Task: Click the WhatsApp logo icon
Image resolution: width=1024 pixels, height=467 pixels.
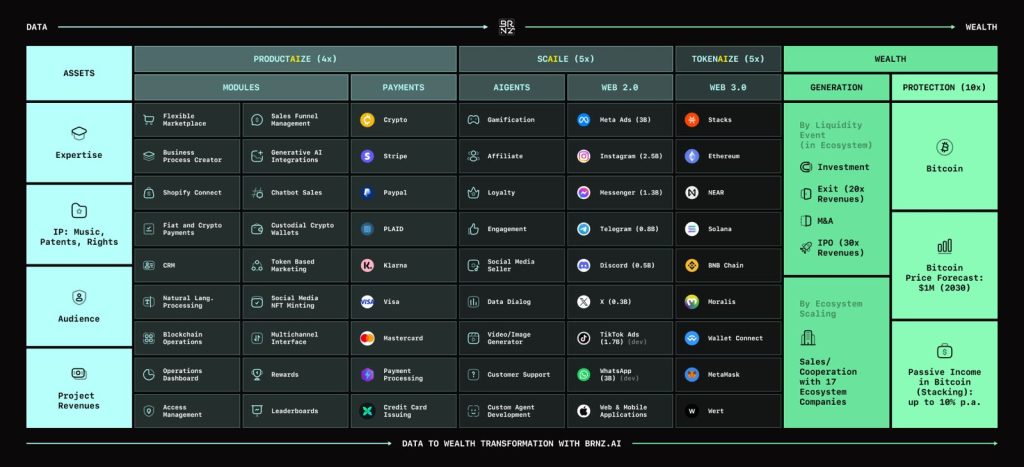Action: [584, 375]
